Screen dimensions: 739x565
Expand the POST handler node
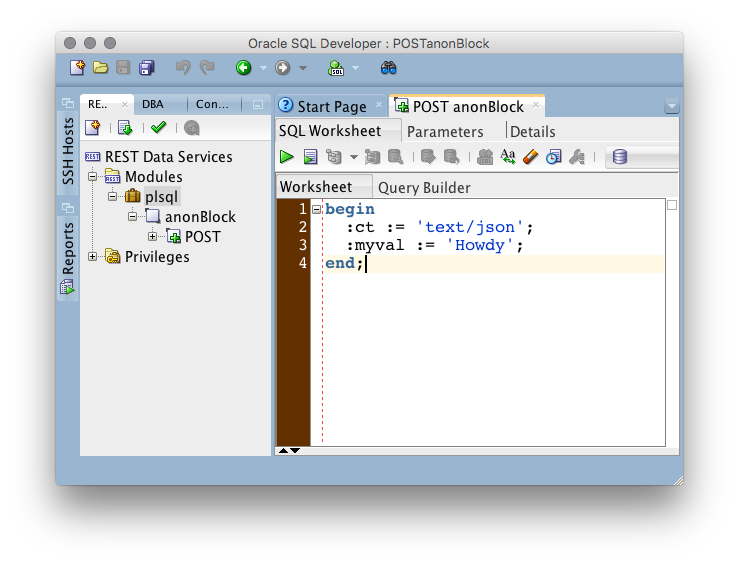click(x=152, y=236)
